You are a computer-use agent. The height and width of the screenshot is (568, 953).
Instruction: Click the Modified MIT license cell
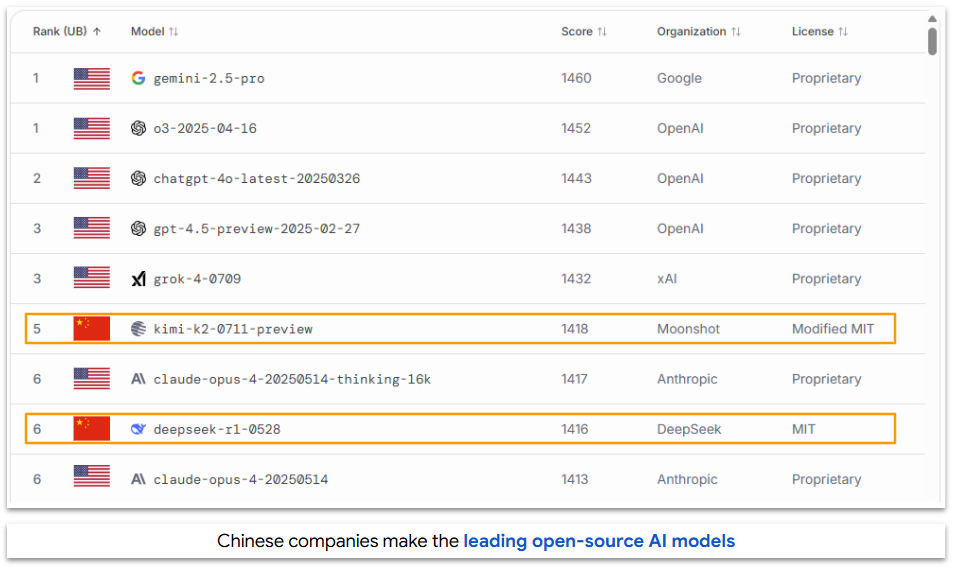coord(833,329)
